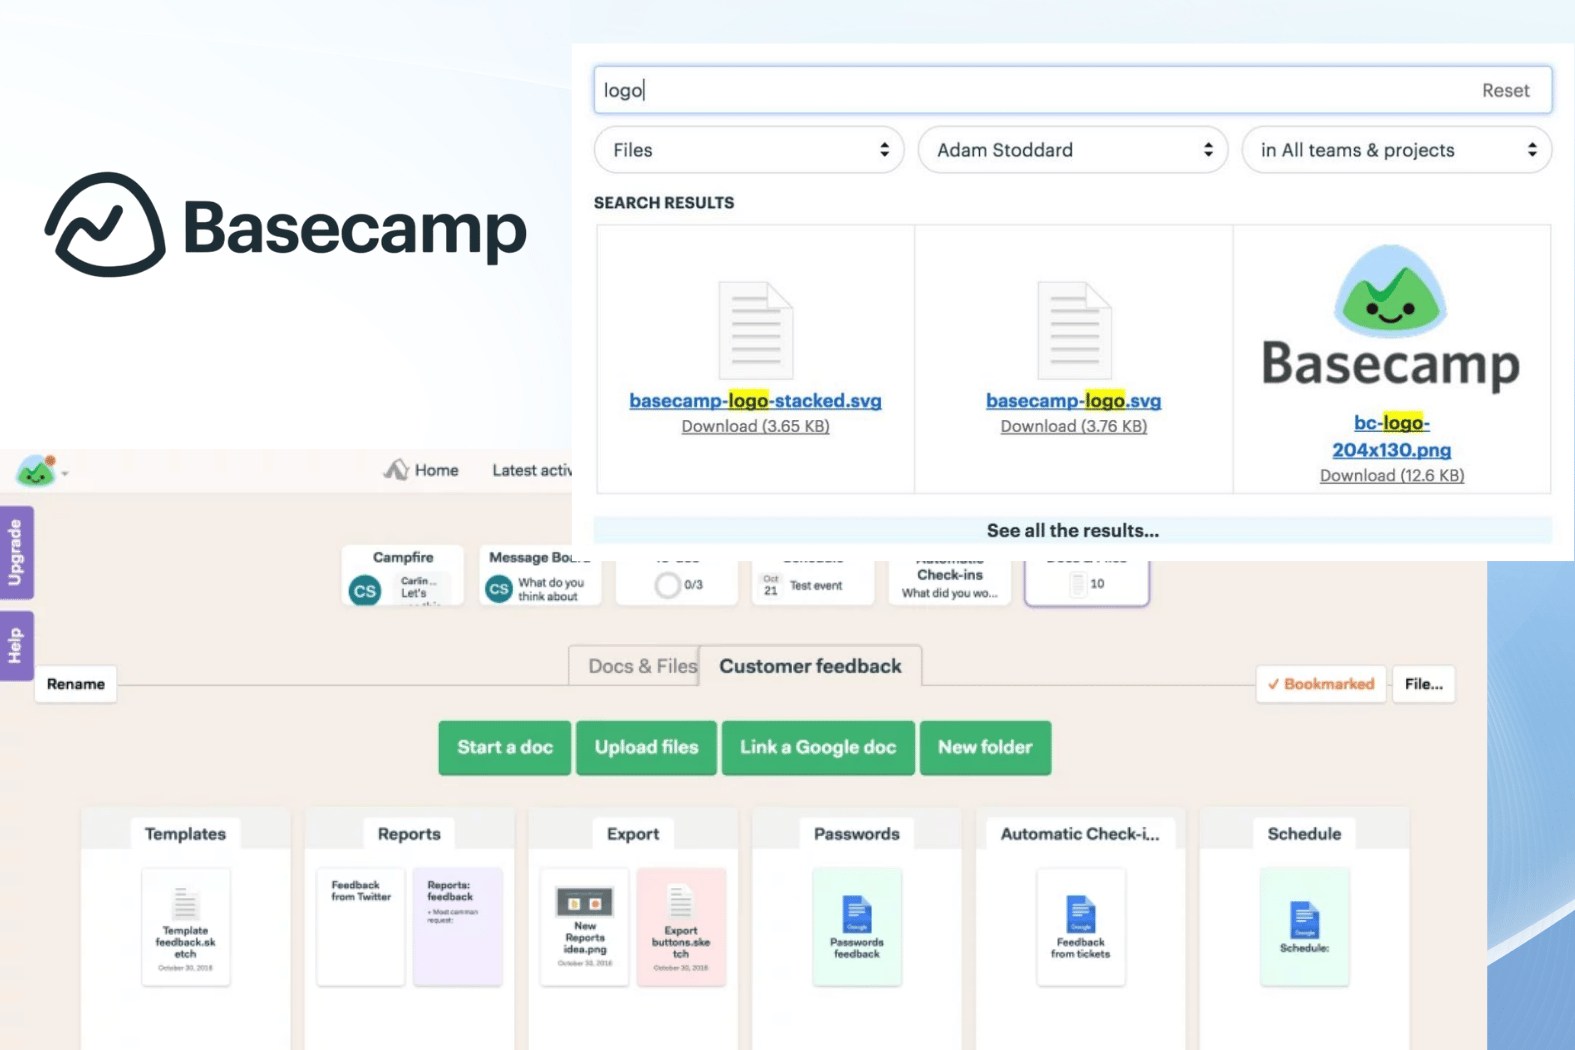Download the 3.76 KB file
The image size is (1575, 1050).
1073,426
